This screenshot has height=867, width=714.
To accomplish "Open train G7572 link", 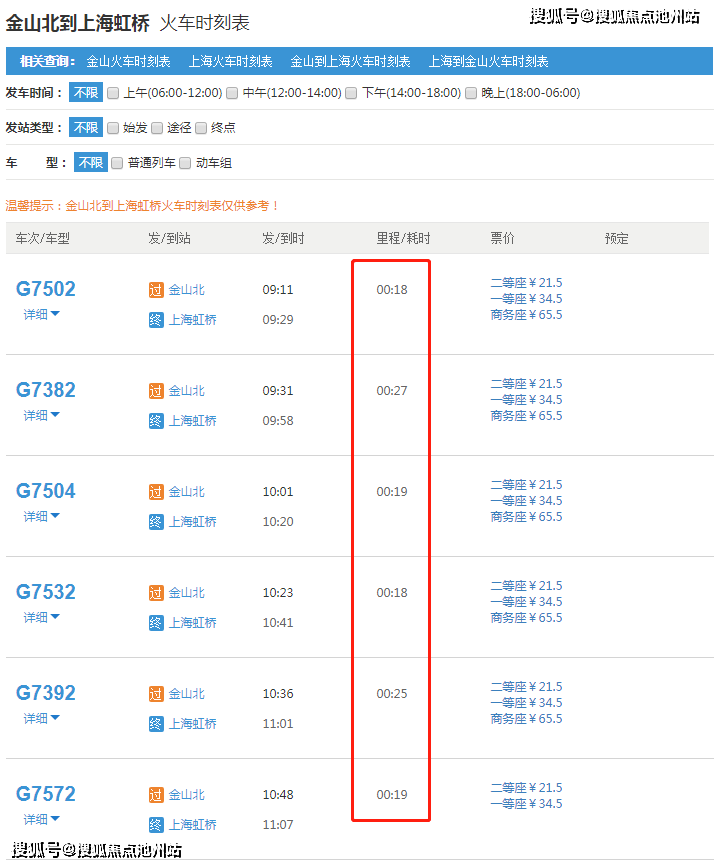I will pyautogui.click(x=45, y=794).
